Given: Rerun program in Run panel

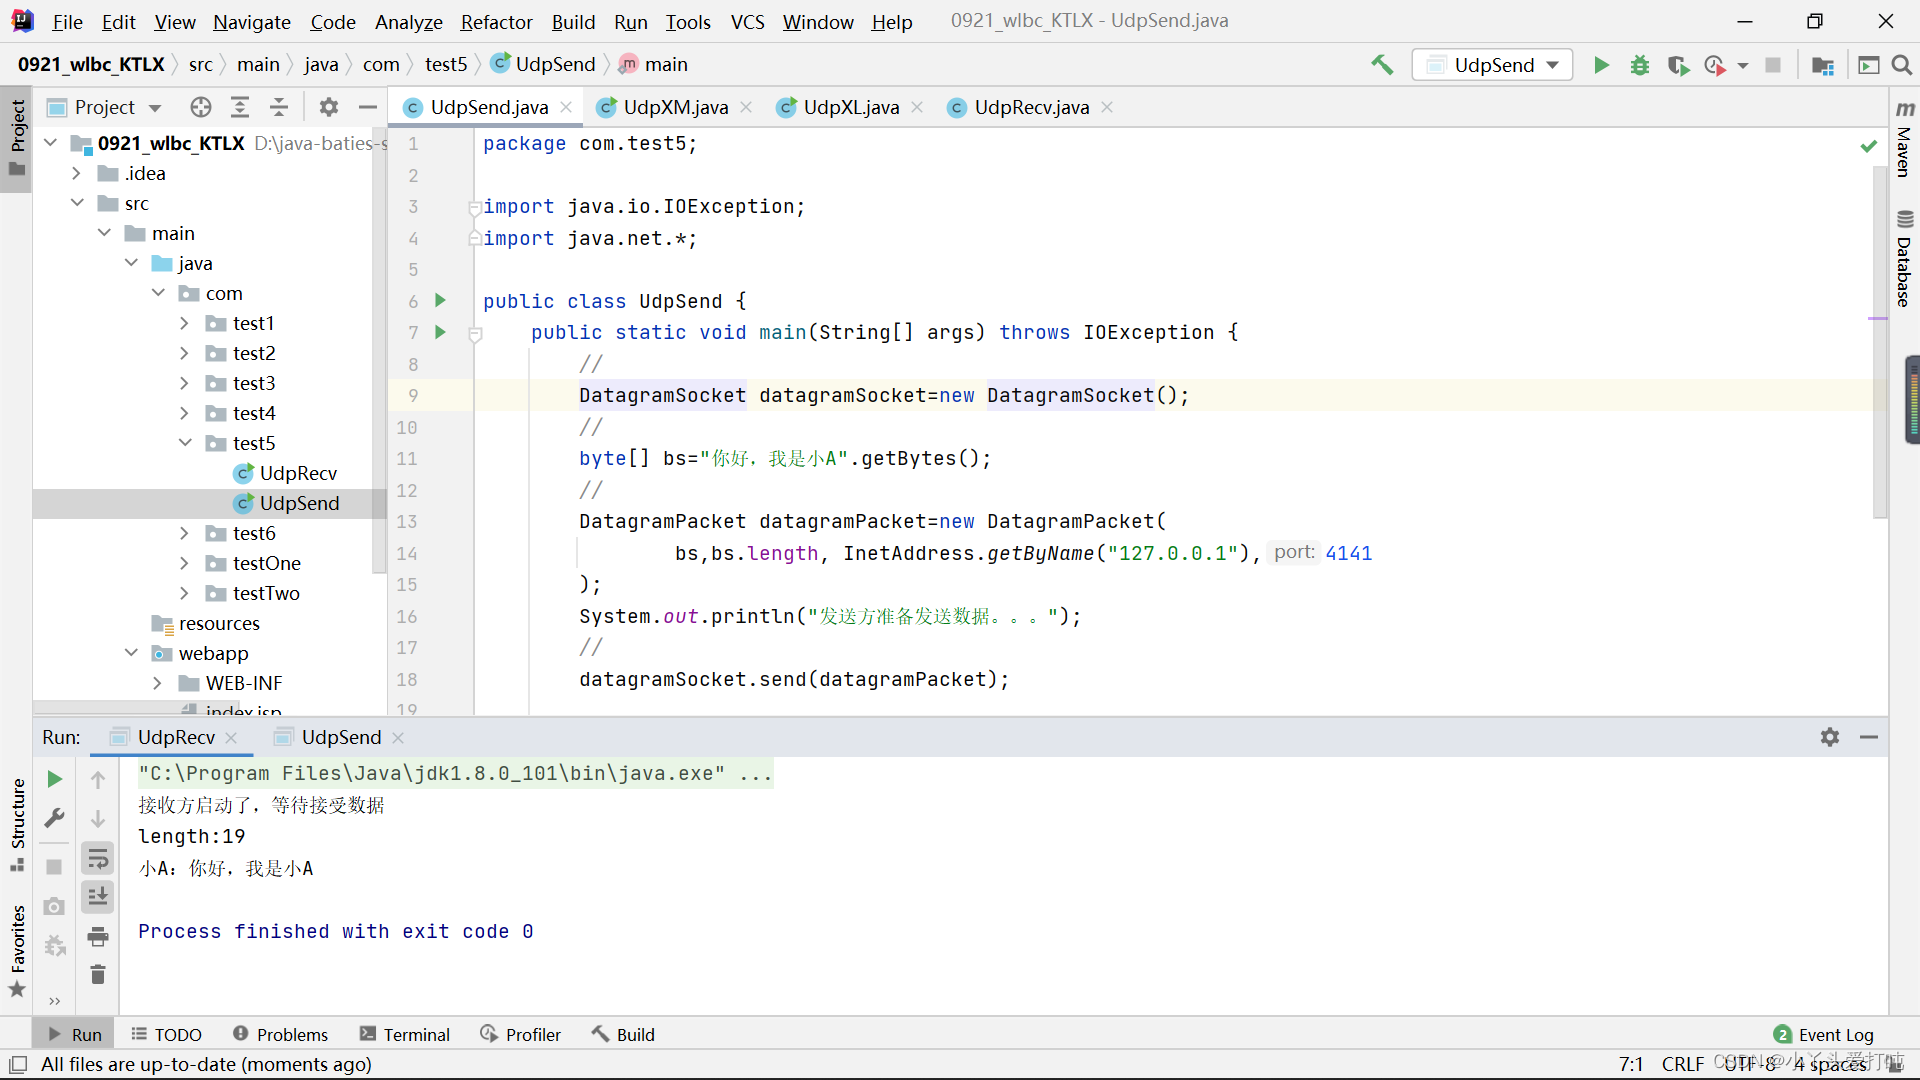Looking at the screenshot, I should pos(55,779).
